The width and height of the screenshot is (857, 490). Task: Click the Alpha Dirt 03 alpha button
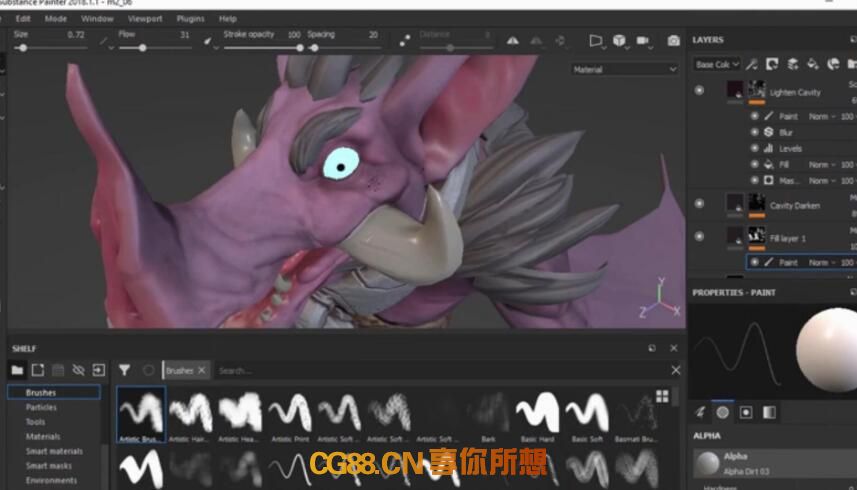[x=775, y=463]
